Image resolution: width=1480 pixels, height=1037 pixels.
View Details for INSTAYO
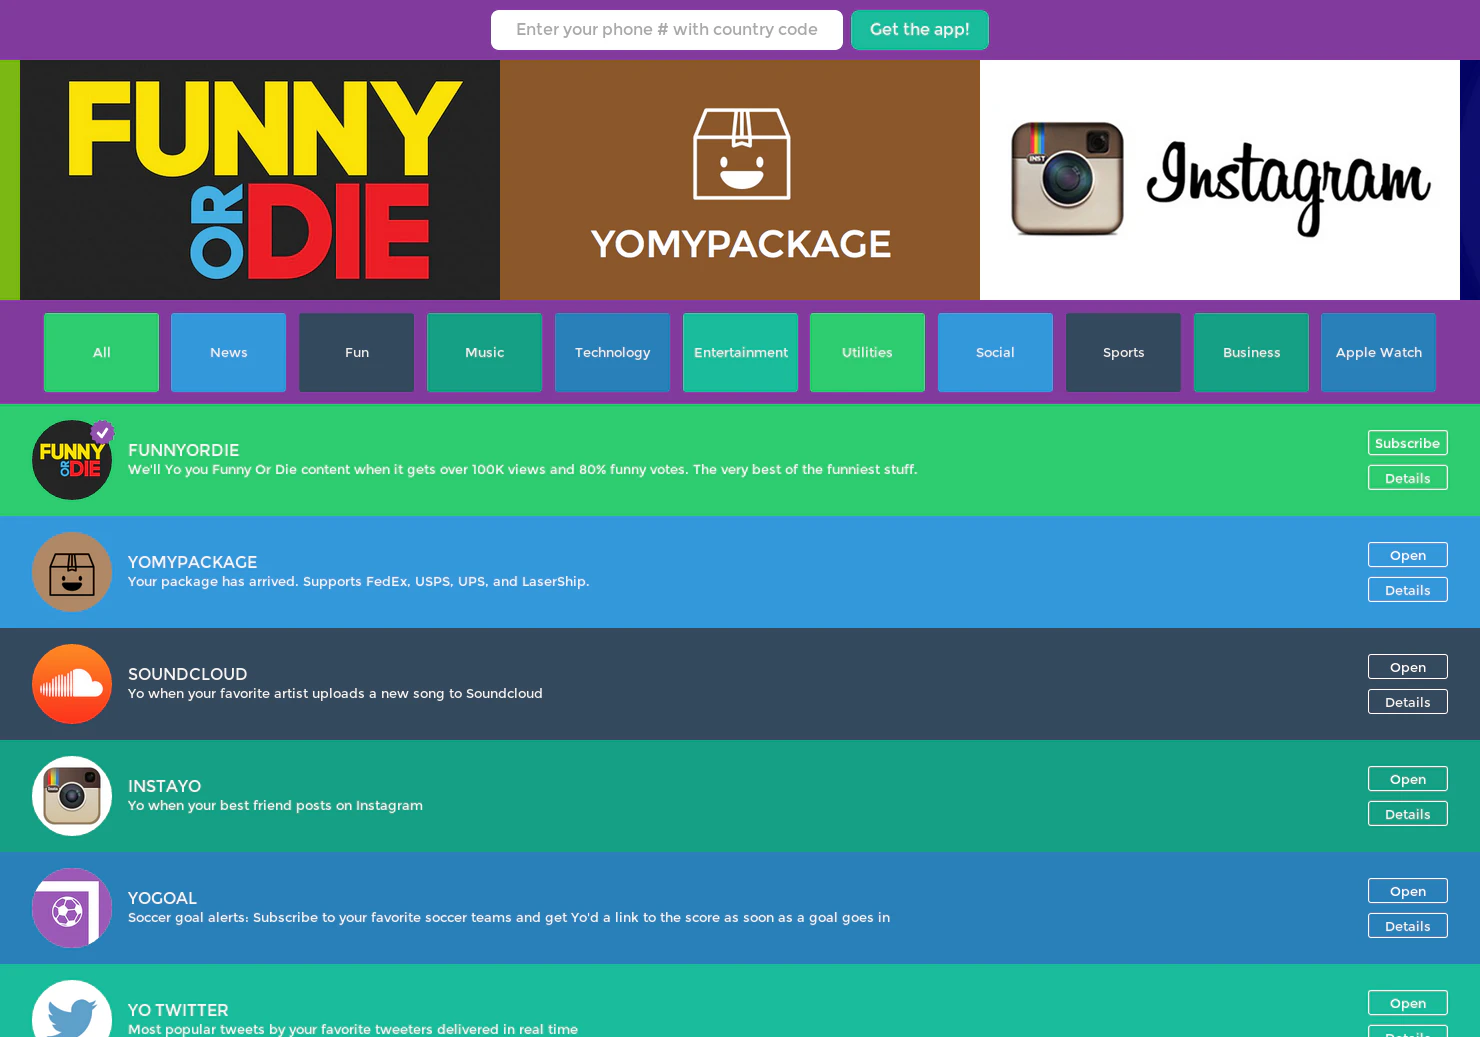1408,814
